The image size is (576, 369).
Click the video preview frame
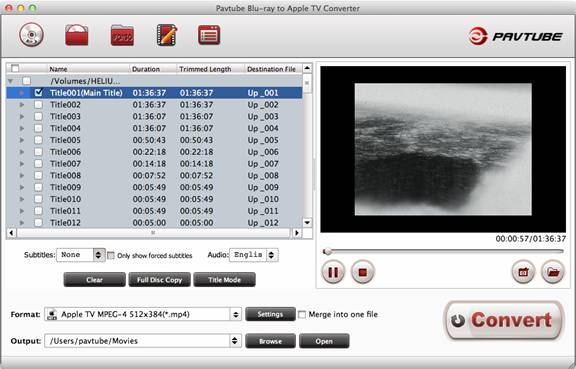point(443,149)
